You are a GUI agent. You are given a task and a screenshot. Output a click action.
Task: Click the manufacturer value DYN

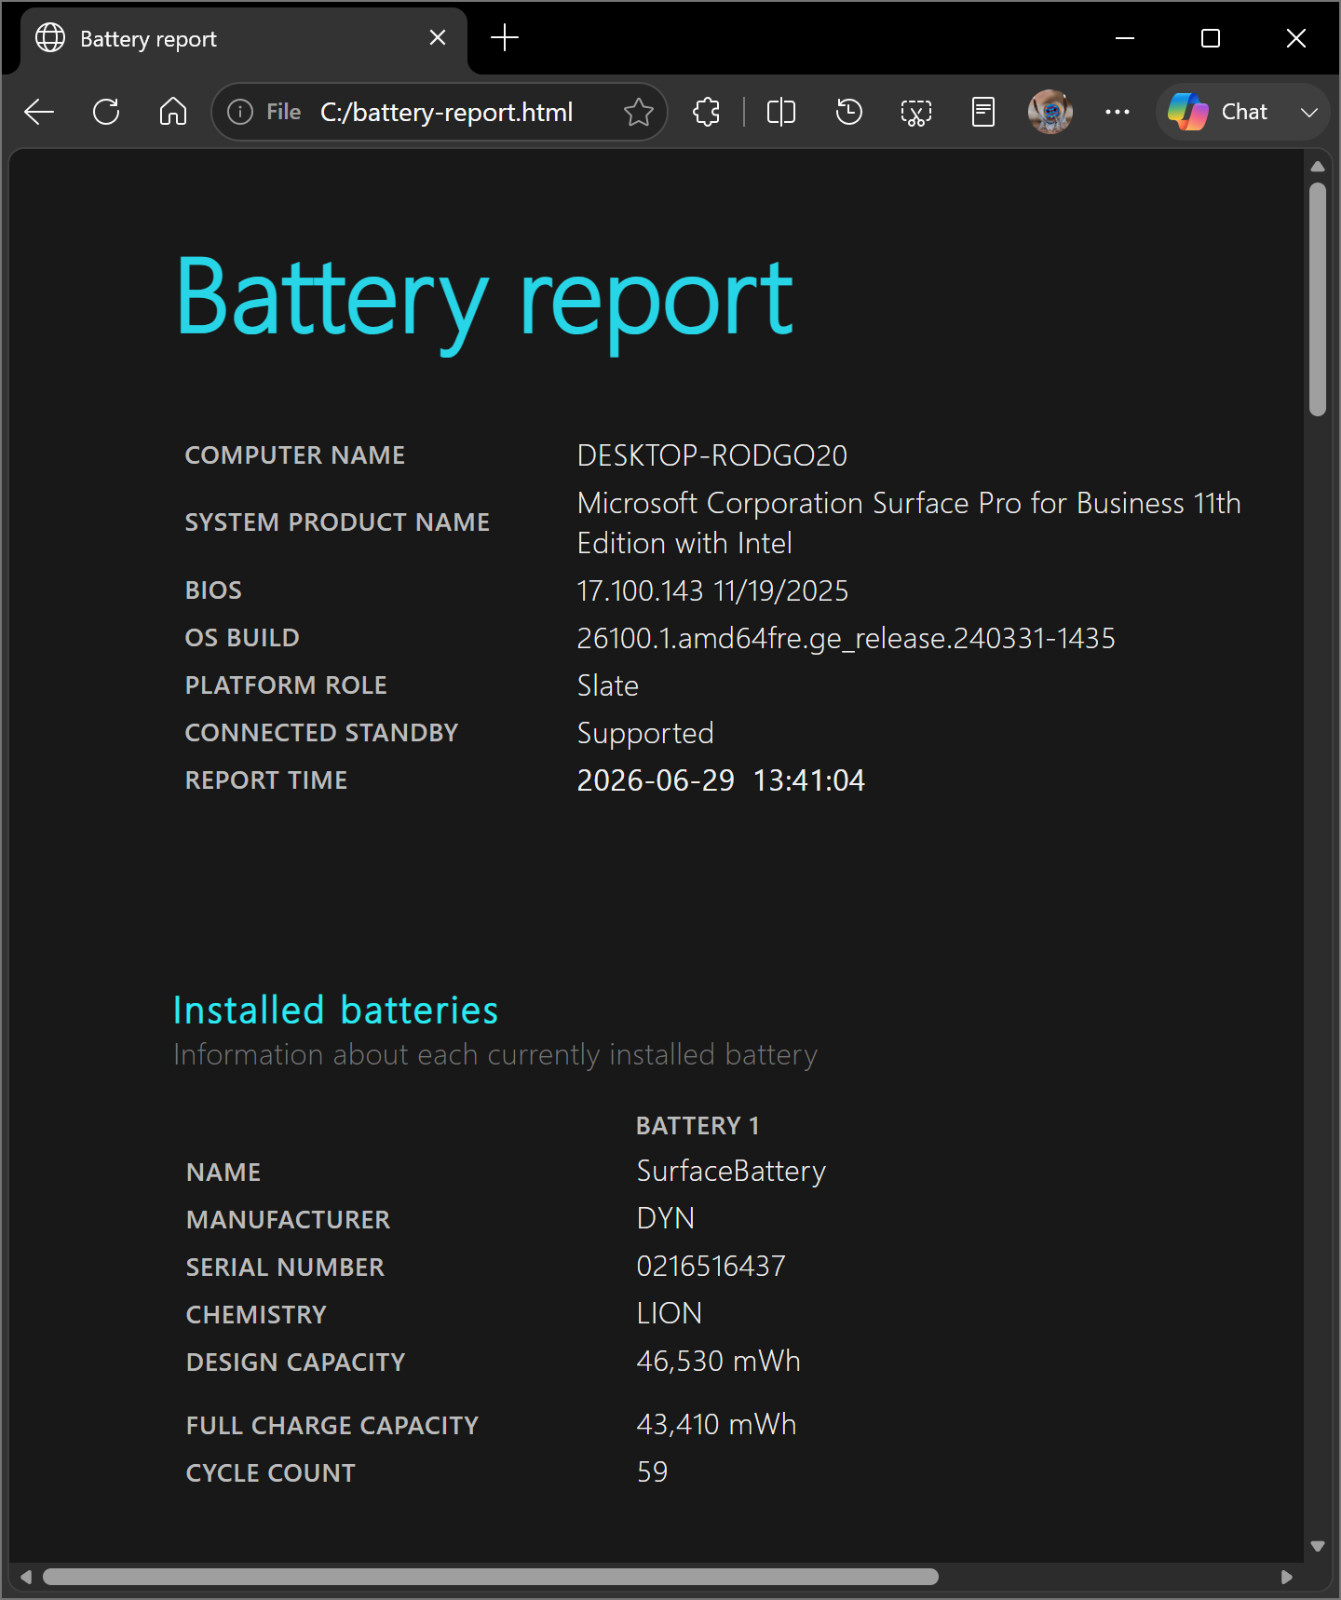point(666,1219)
